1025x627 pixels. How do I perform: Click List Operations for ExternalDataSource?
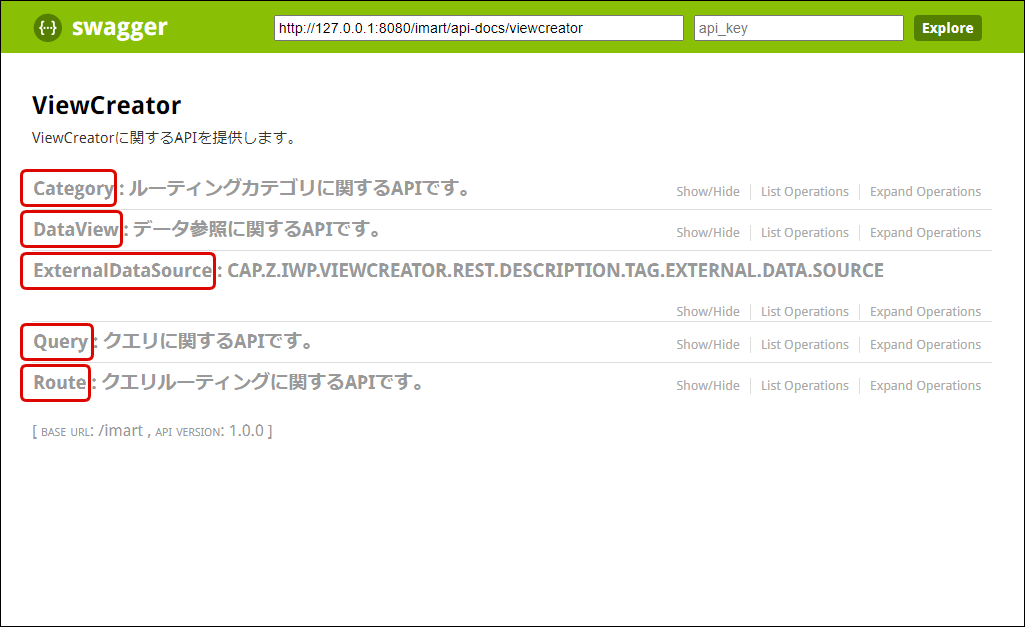(x=805, y=312)
